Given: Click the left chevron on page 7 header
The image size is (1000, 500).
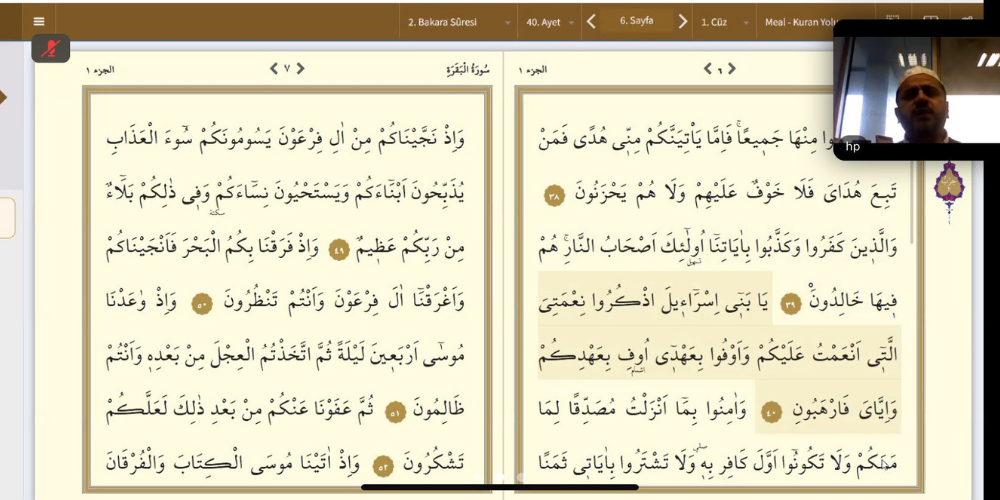Looking at the screenshot, I should click(274, 69).
